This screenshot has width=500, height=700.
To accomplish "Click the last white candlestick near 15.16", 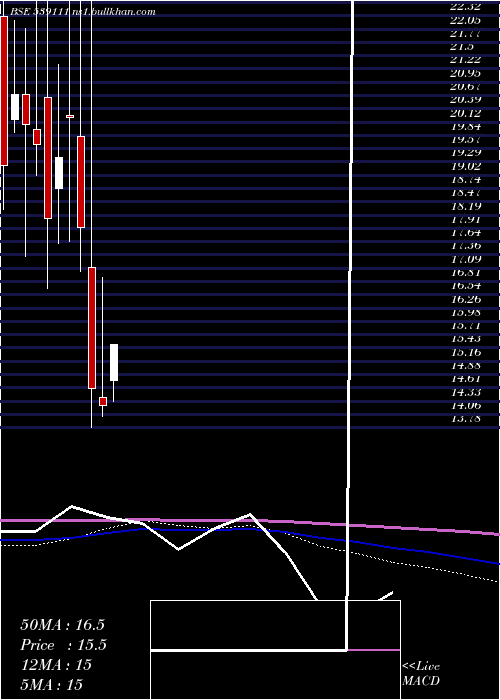I will pyautogui.click(x=114, y=362).
